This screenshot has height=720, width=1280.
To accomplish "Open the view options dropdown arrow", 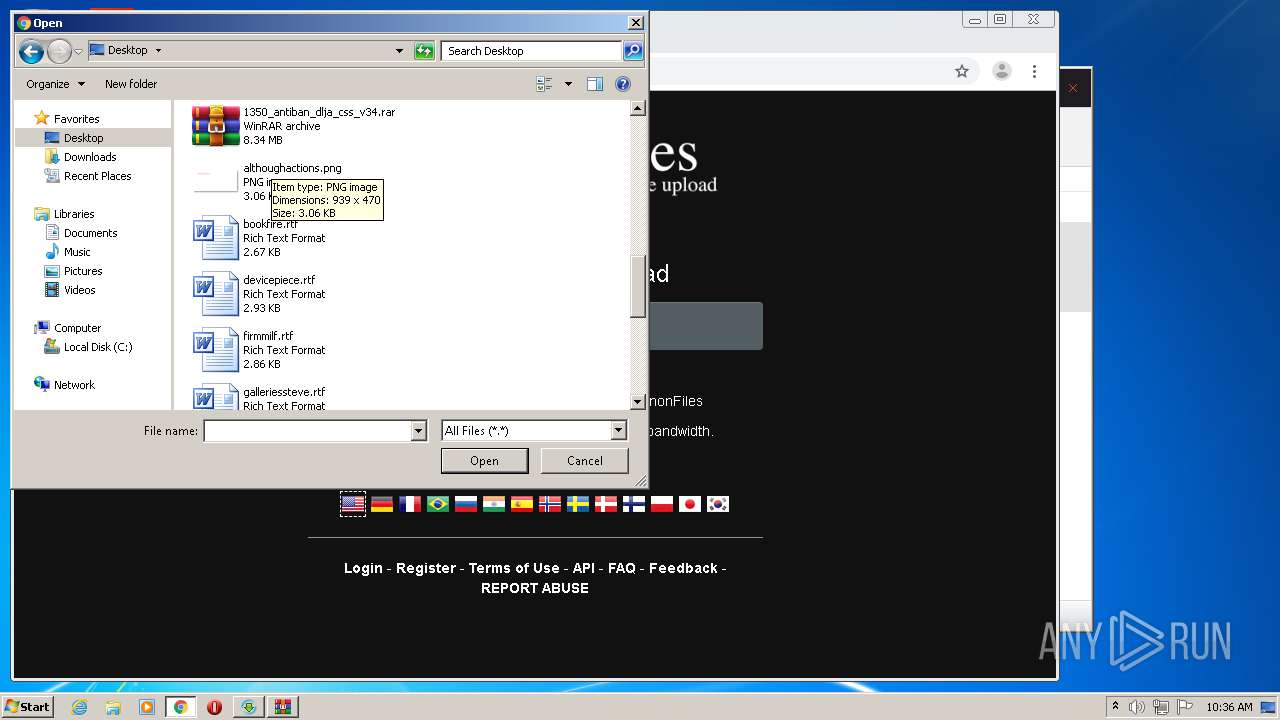I will (568, 84).
